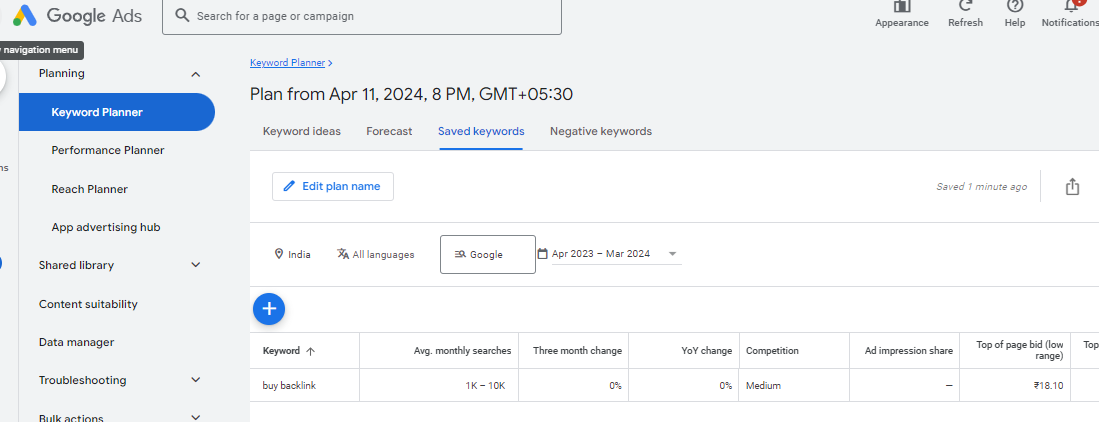Click the Competition column header
This screenshot has height=422, width=1099.
tap(772, 350)
